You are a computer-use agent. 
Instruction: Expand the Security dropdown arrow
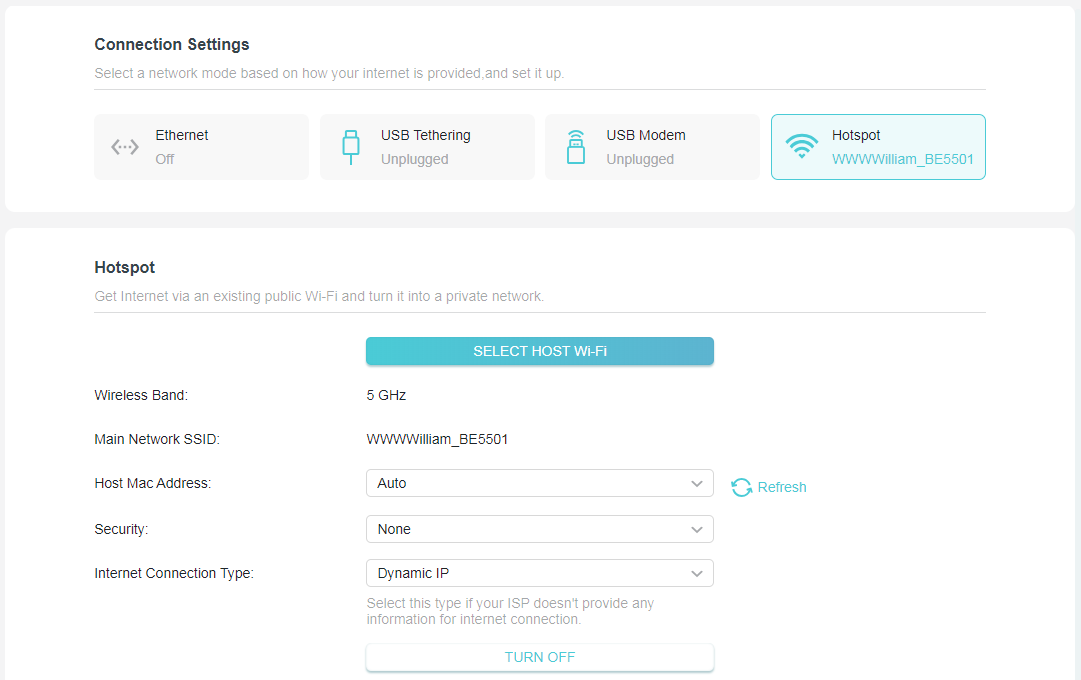click(697, 529)
